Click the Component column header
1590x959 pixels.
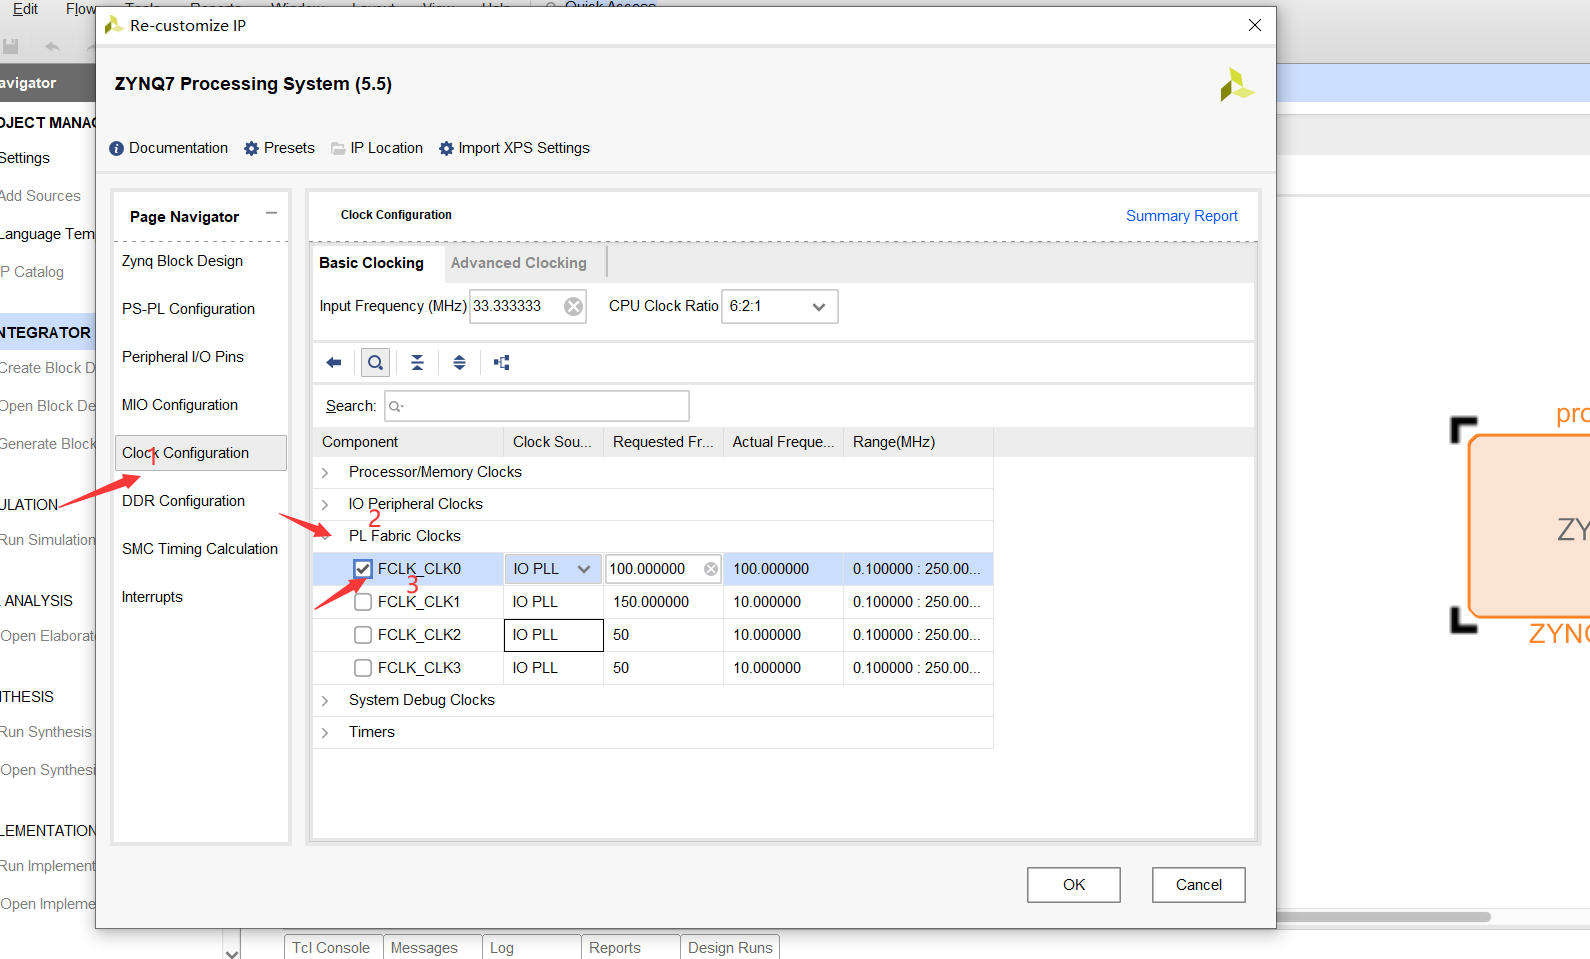(x=408, y=442)
